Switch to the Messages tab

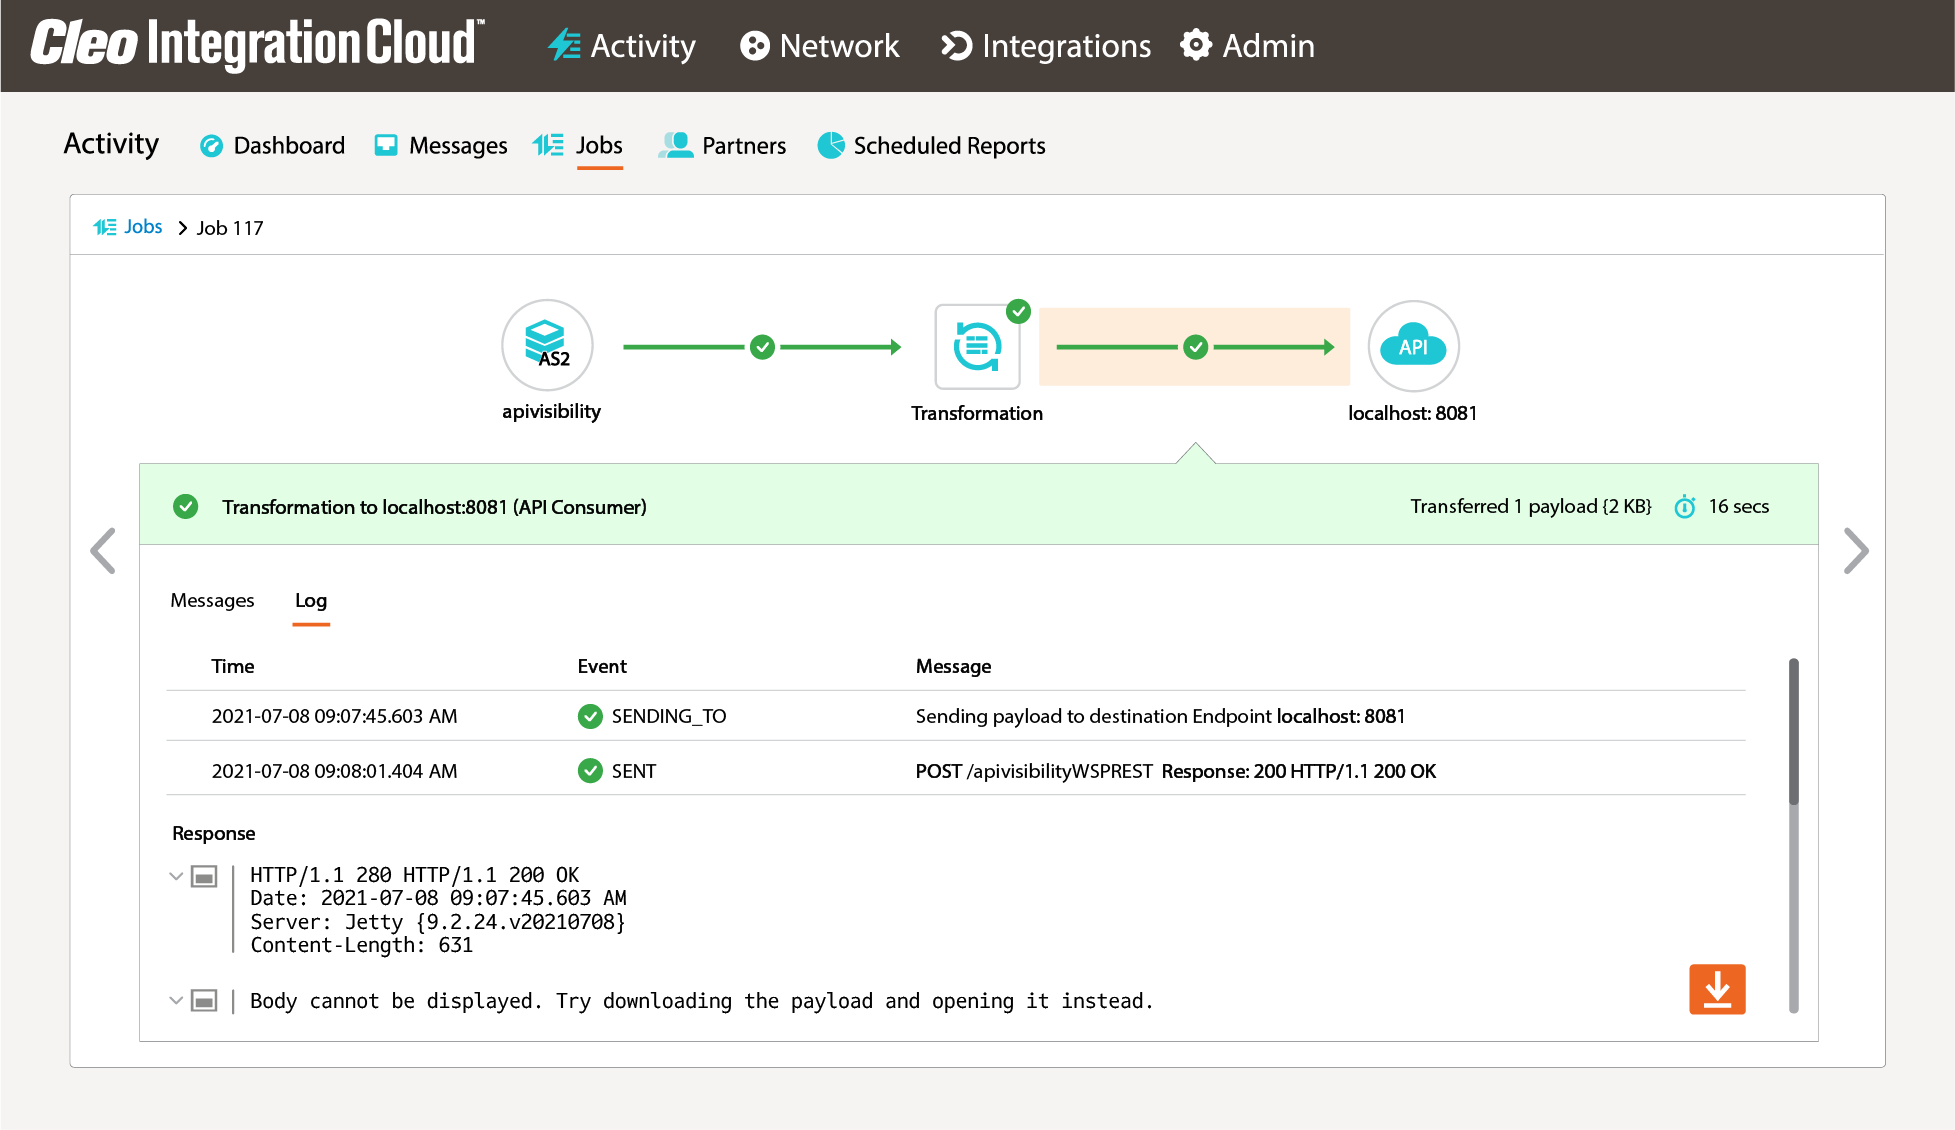click(212, 600)
